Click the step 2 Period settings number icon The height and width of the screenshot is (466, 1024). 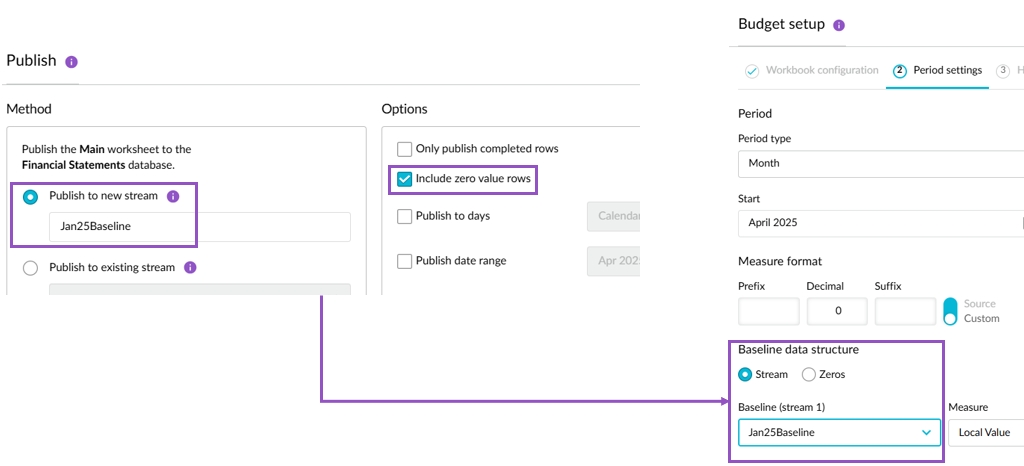899,71
